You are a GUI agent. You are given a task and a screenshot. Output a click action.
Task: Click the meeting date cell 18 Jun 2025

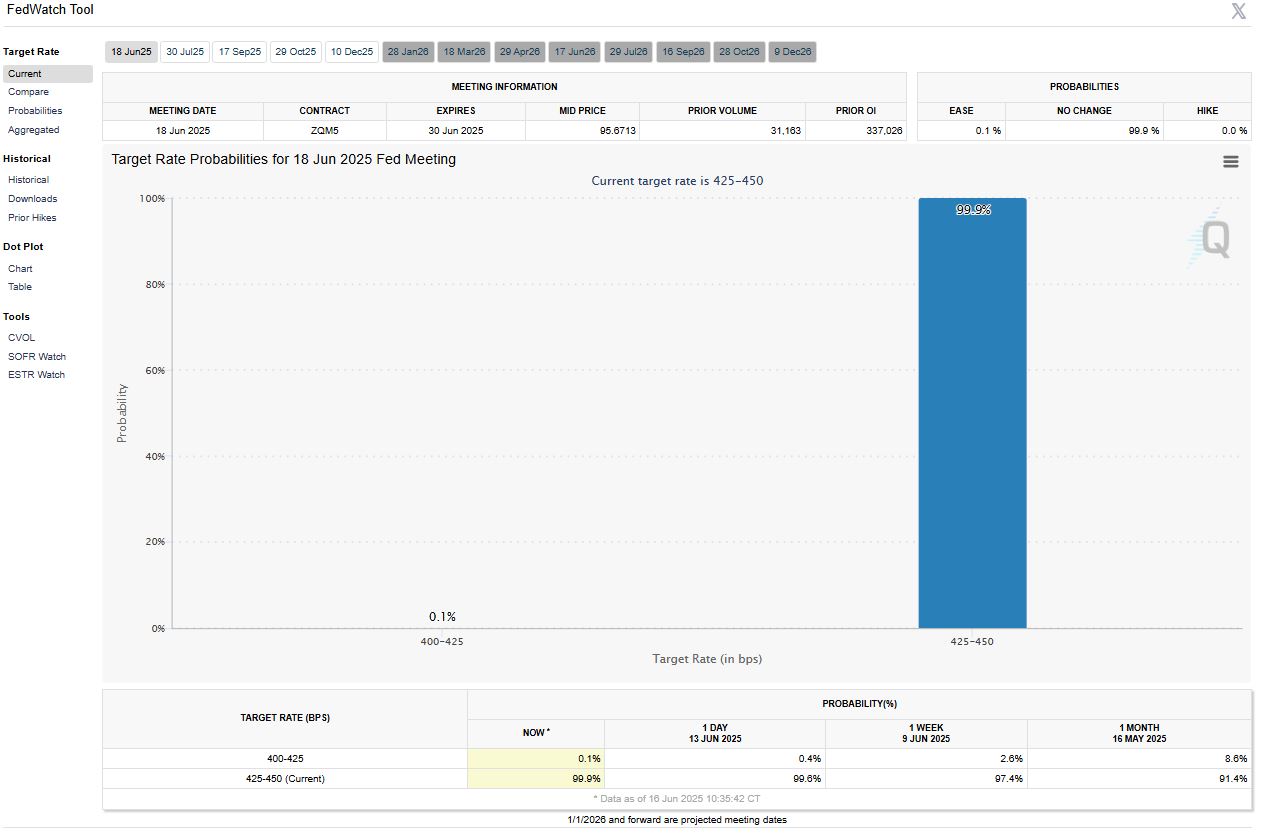click(x=183, y=131)
